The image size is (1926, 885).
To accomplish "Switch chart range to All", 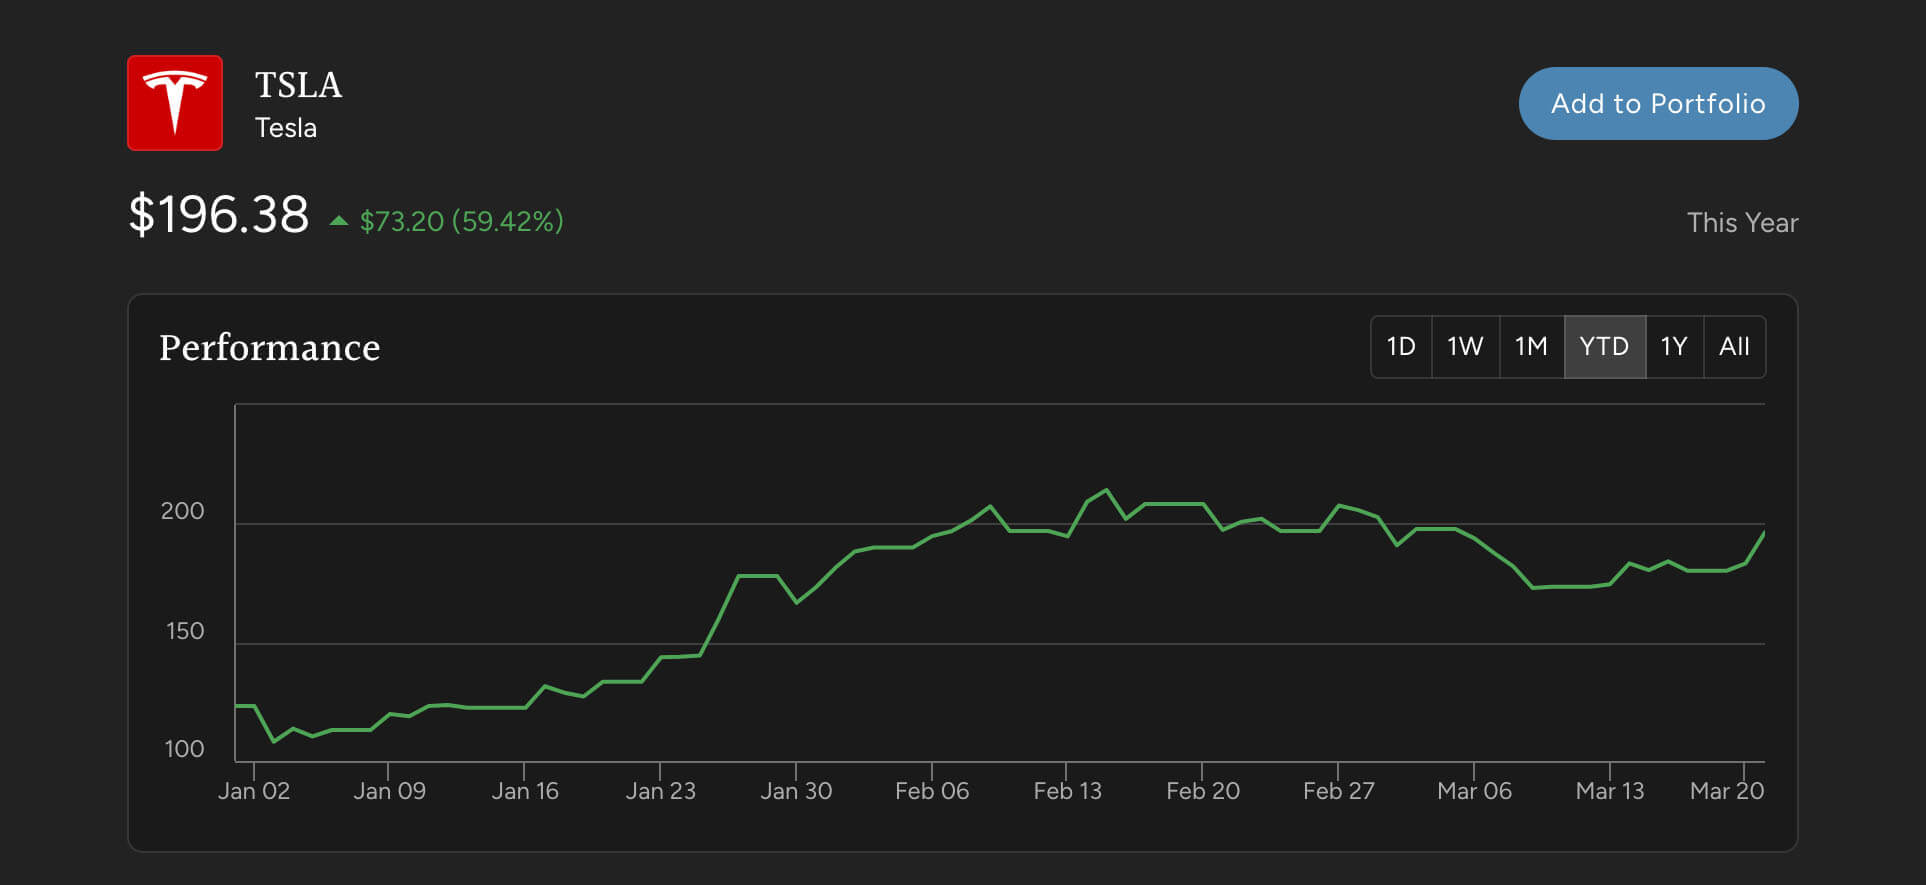I will pyautogui.click(x=1734, y=347).
